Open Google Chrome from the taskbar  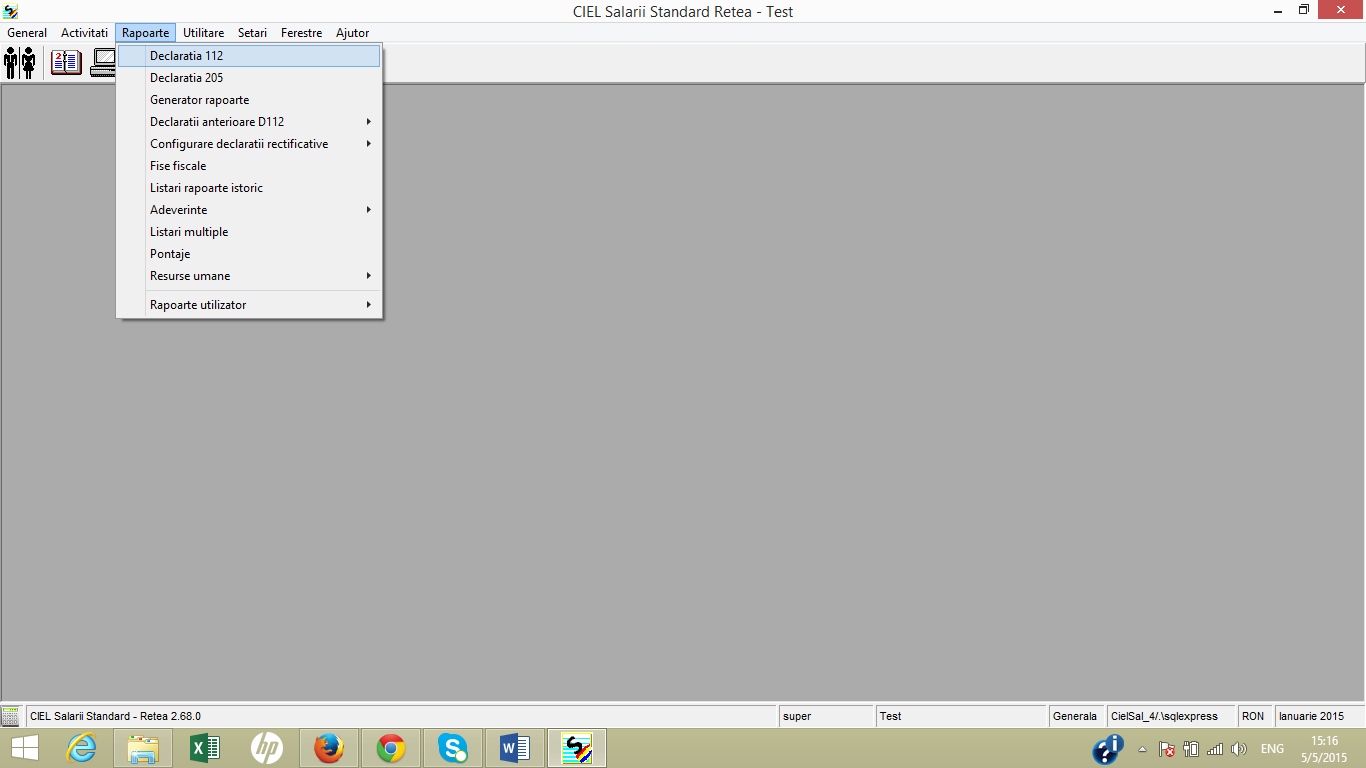click(391, 748)
